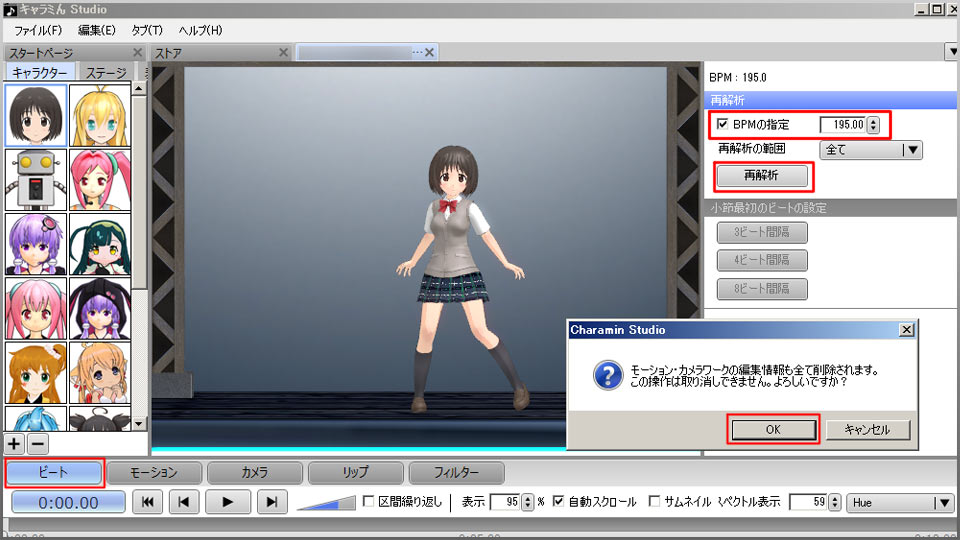This screenshot has height=540, width=960.
Task: Open the tab list dropdown arrow
Action: click(950, 51)
